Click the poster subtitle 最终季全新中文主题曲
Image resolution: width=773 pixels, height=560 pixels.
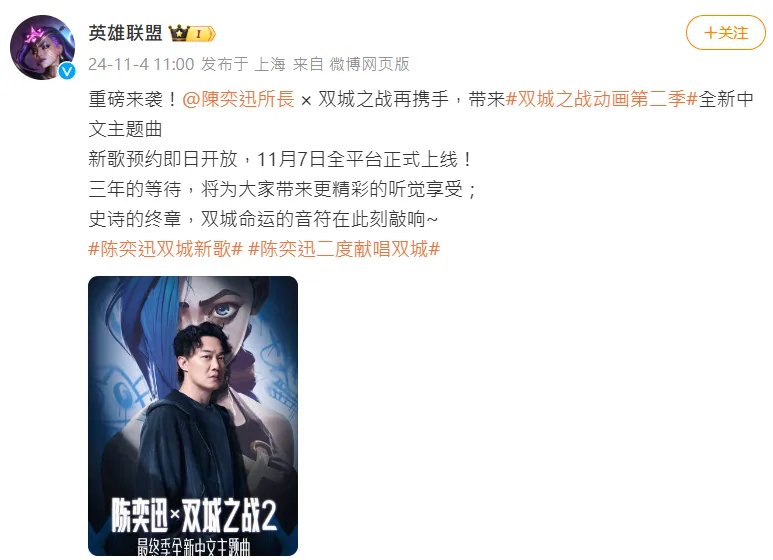194,547
